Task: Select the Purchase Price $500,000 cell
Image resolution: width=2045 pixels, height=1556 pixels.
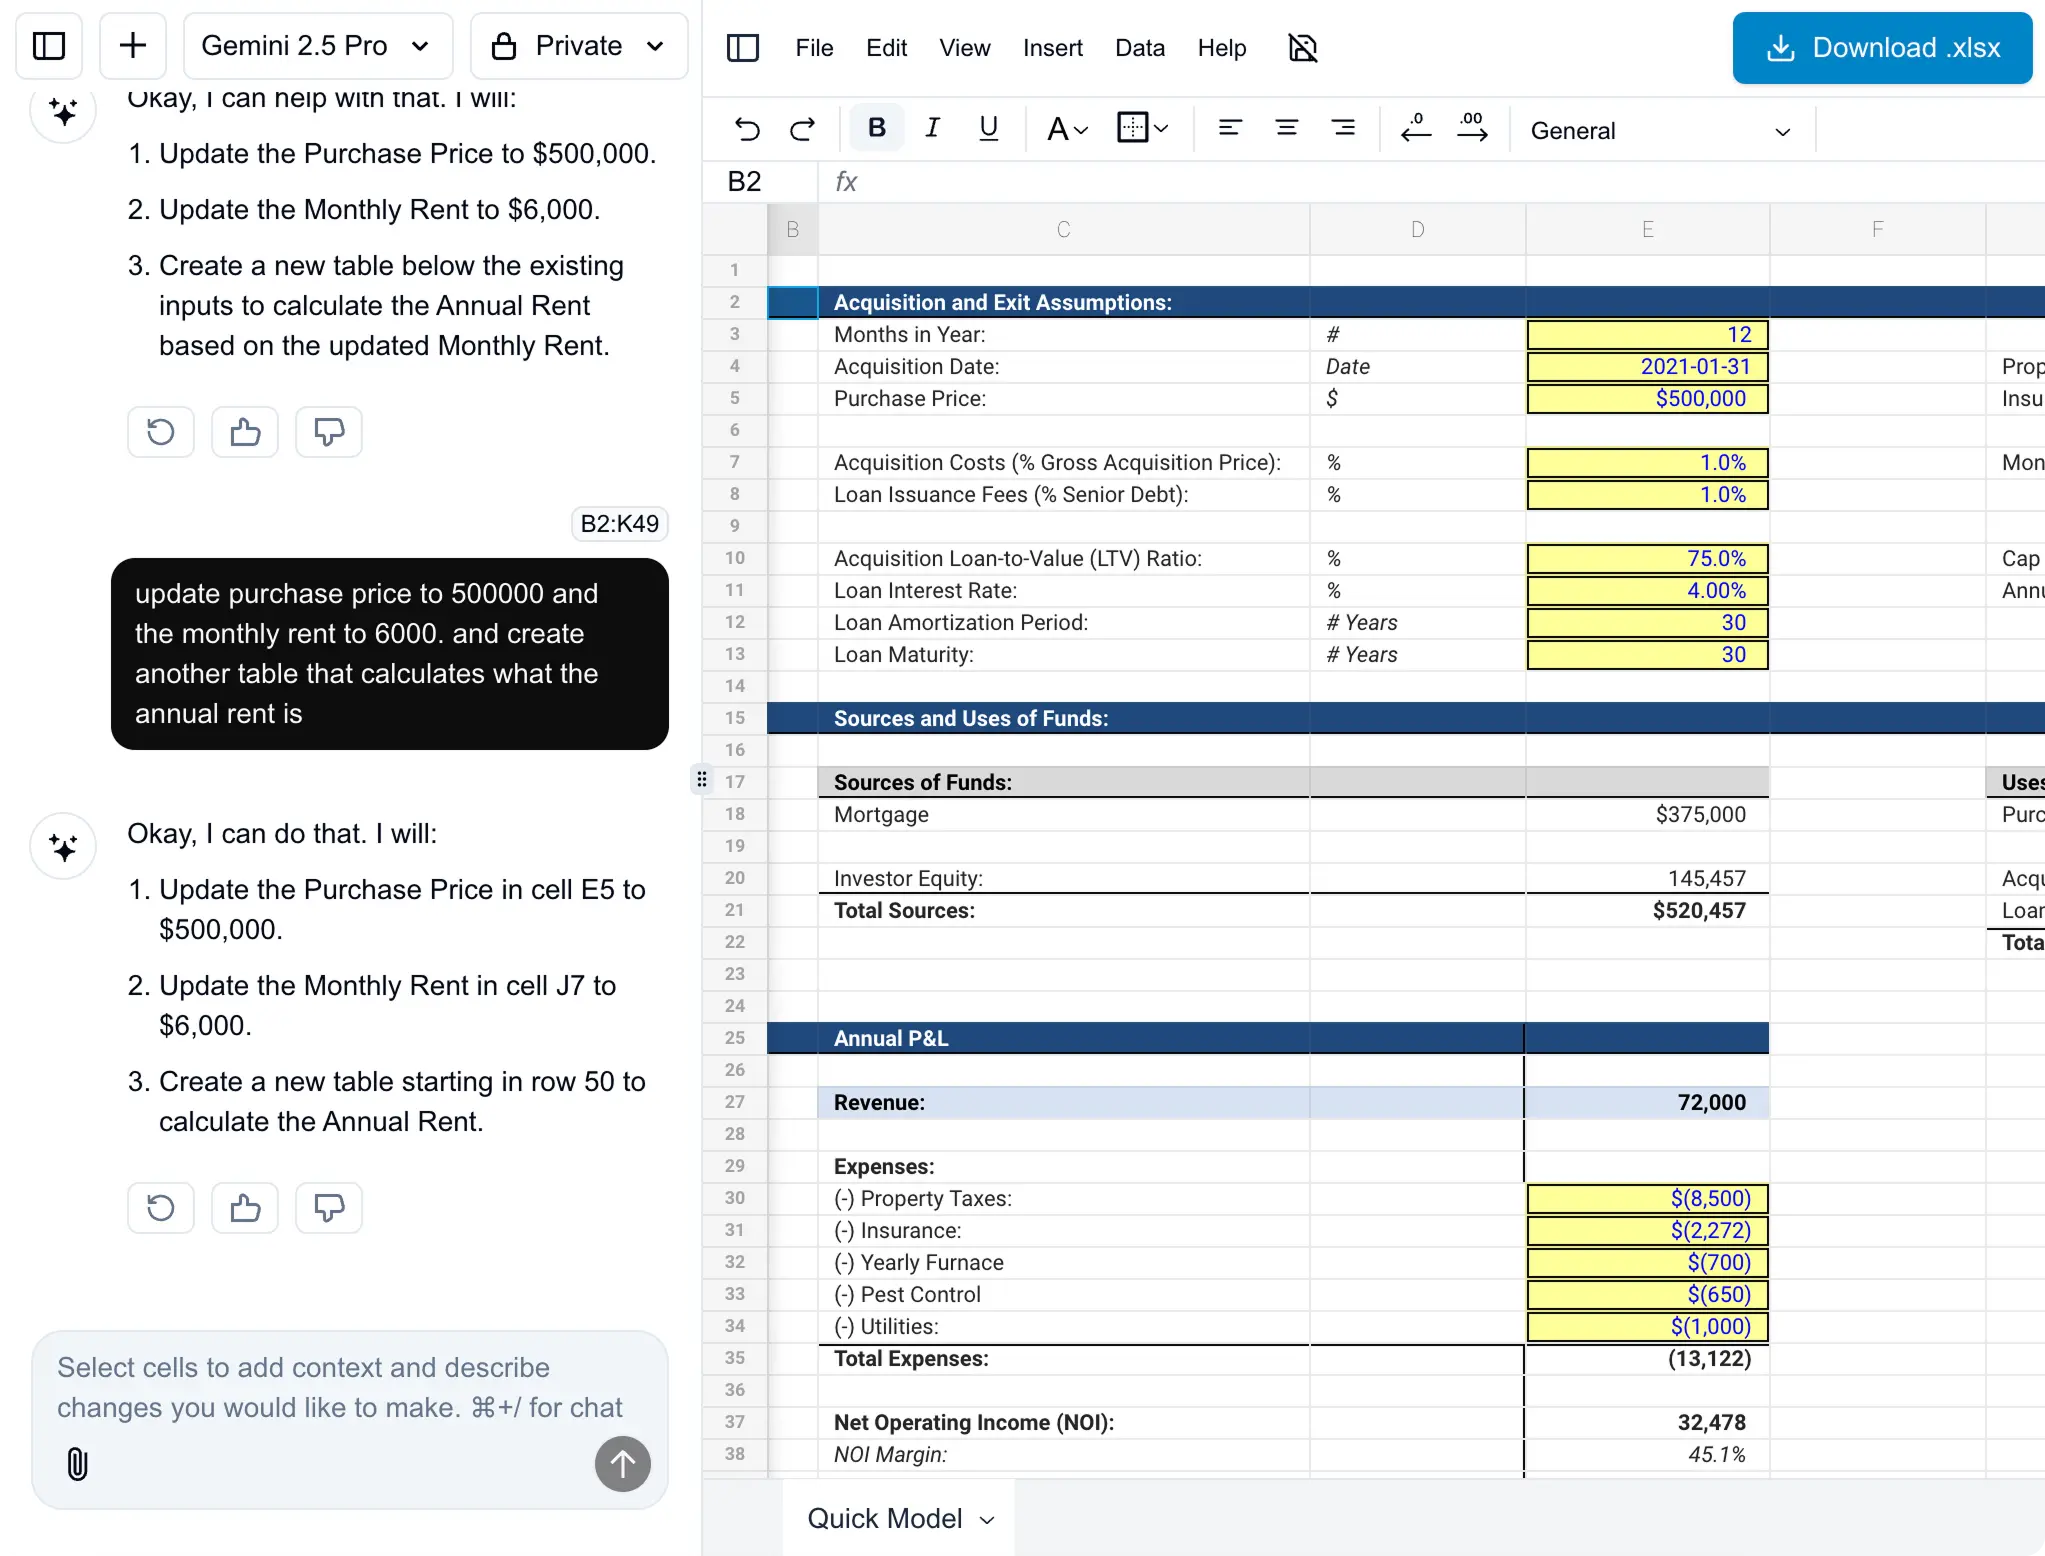Action: [1646, 399]
